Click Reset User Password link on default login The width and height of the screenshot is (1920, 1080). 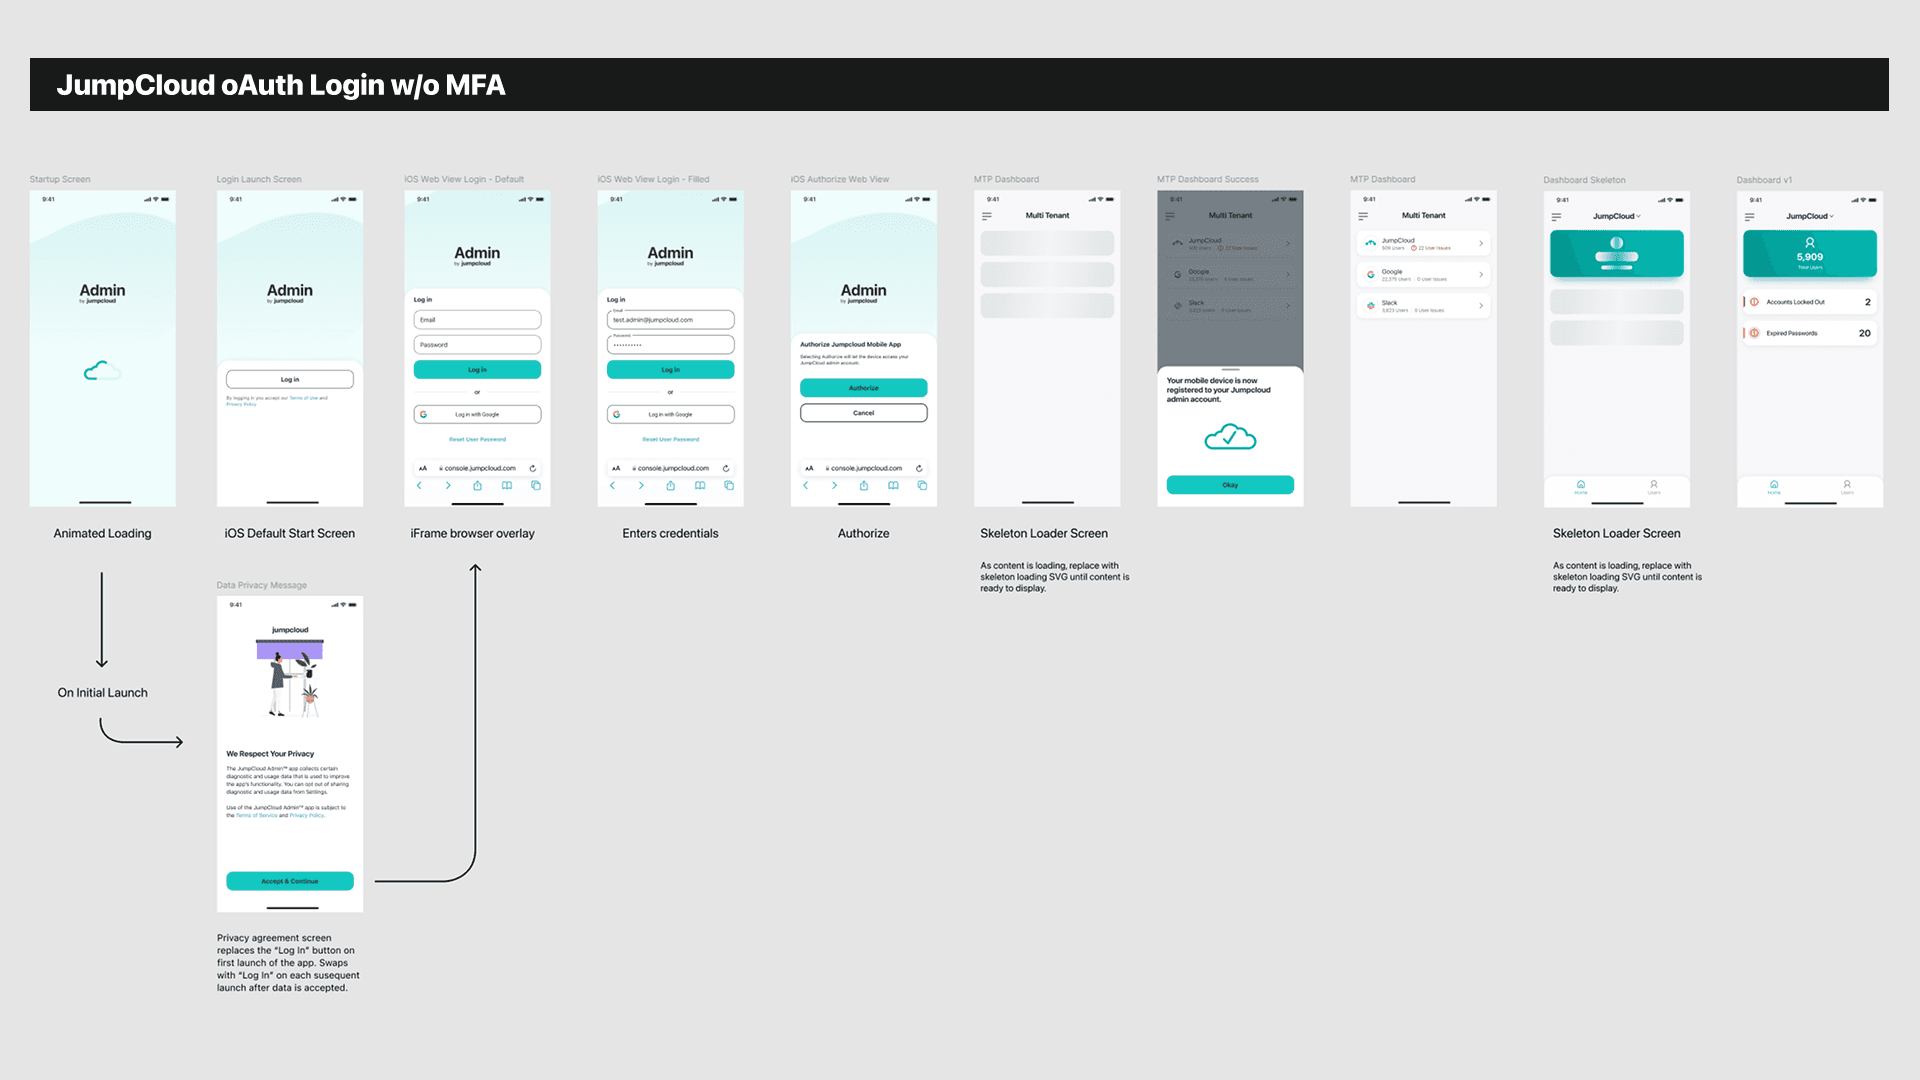477,439
